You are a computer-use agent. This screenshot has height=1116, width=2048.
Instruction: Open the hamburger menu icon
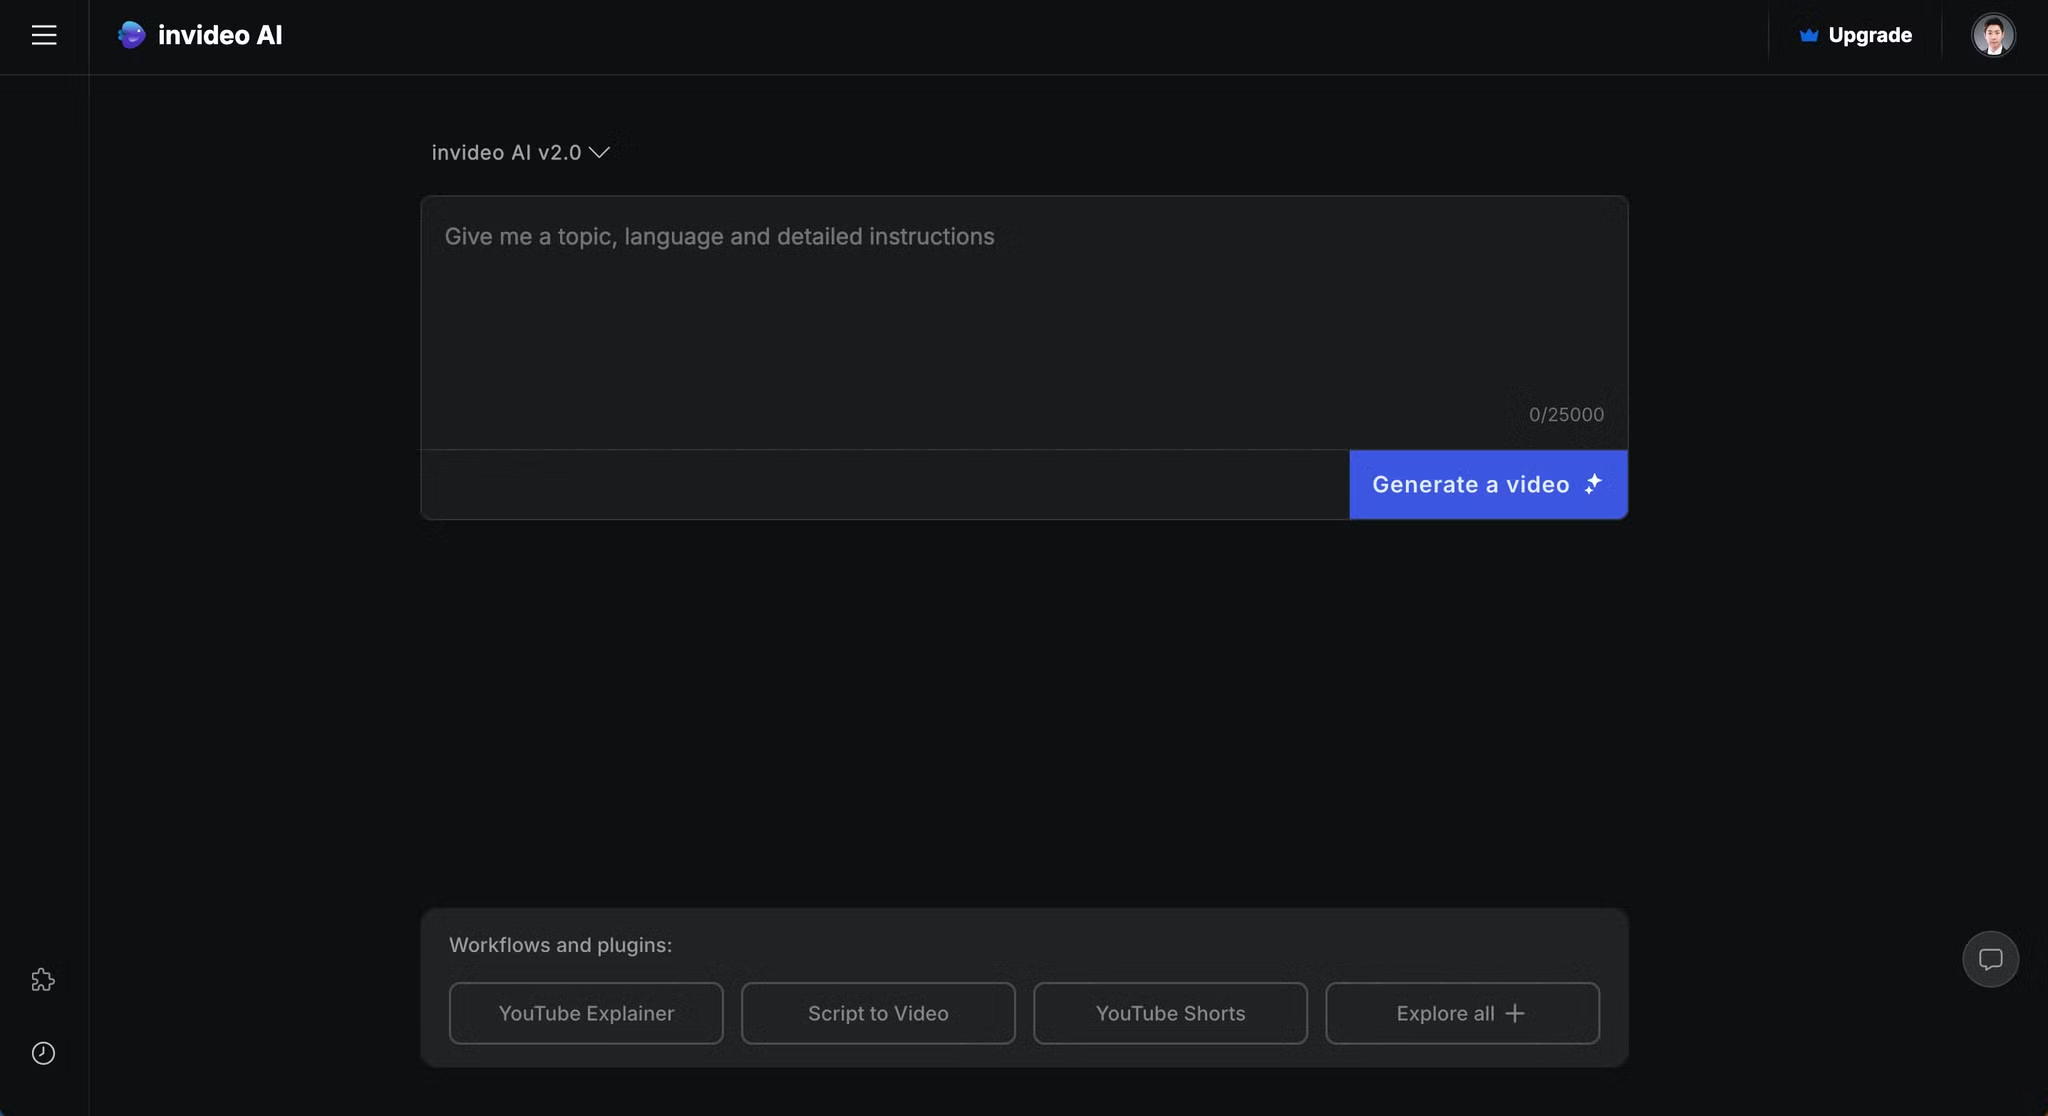pyautogui.click(x=44, y=35)
